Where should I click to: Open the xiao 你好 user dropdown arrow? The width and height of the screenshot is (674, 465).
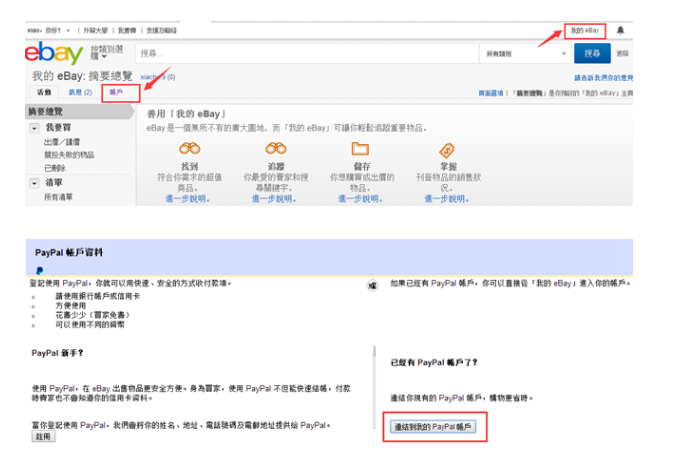click(68, 31)
